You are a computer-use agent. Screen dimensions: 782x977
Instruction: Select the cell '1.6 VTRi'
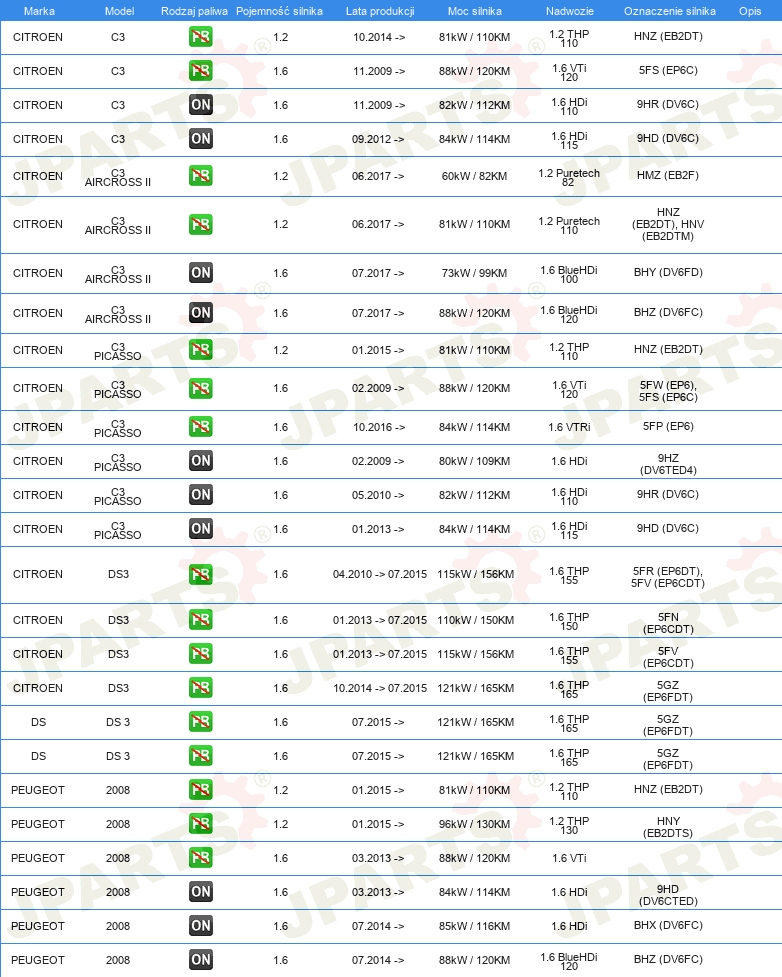click(569, 427)
